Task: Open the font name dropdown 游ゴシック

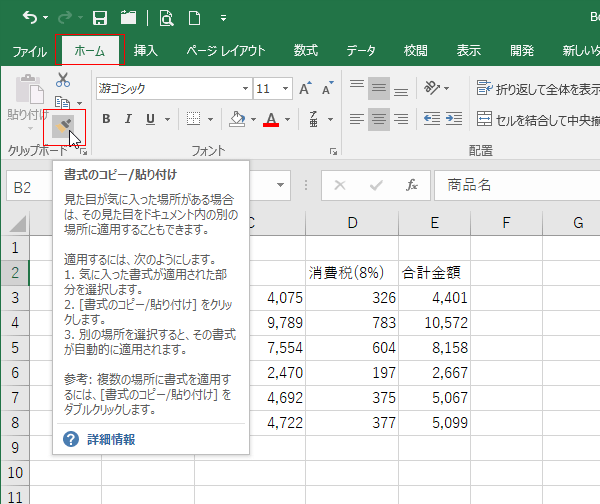Action: (x=172, y=89)
